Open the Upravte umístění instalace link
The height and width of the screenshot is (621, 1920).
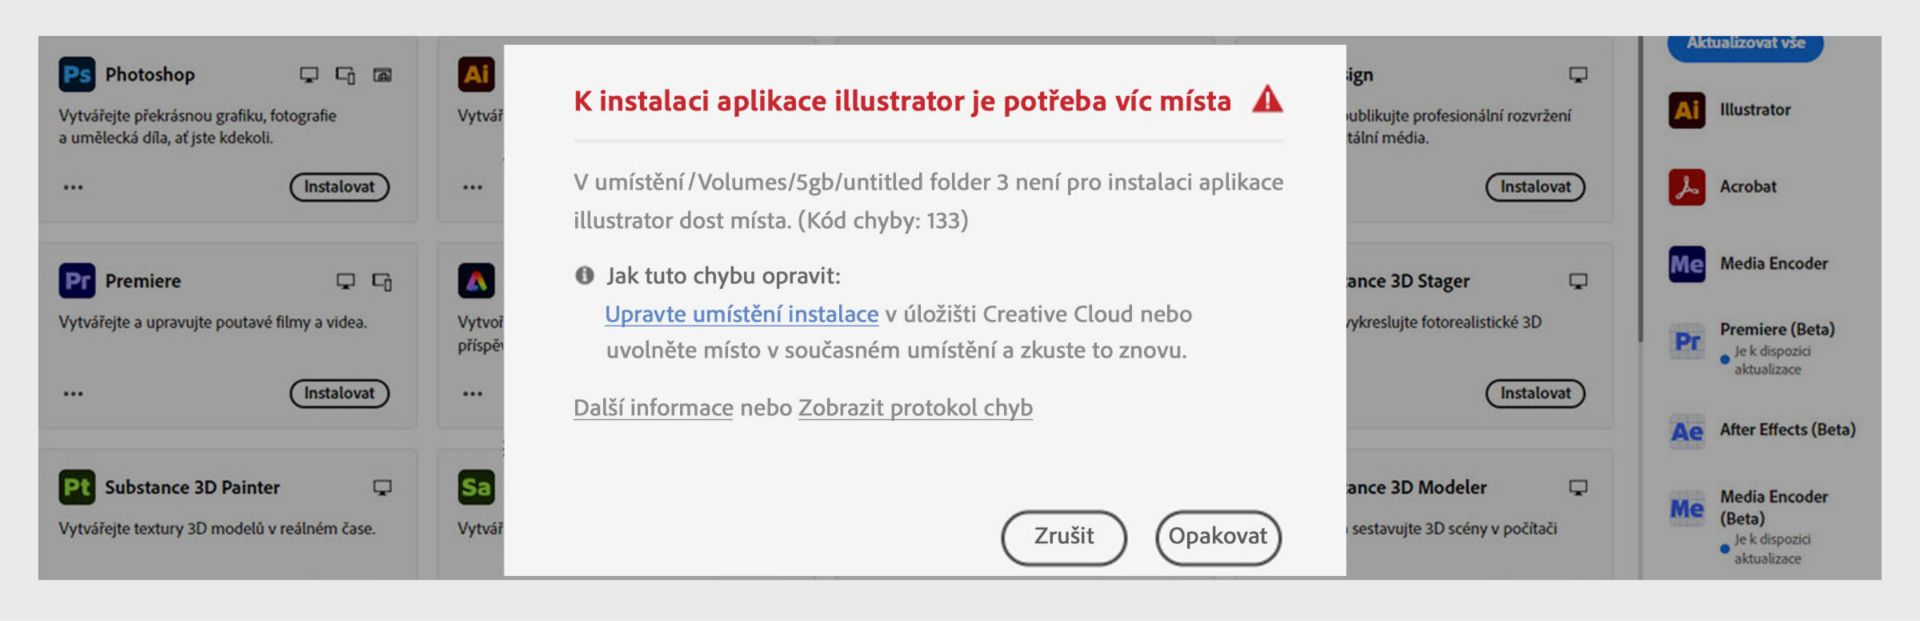click(x=742, y=314)
